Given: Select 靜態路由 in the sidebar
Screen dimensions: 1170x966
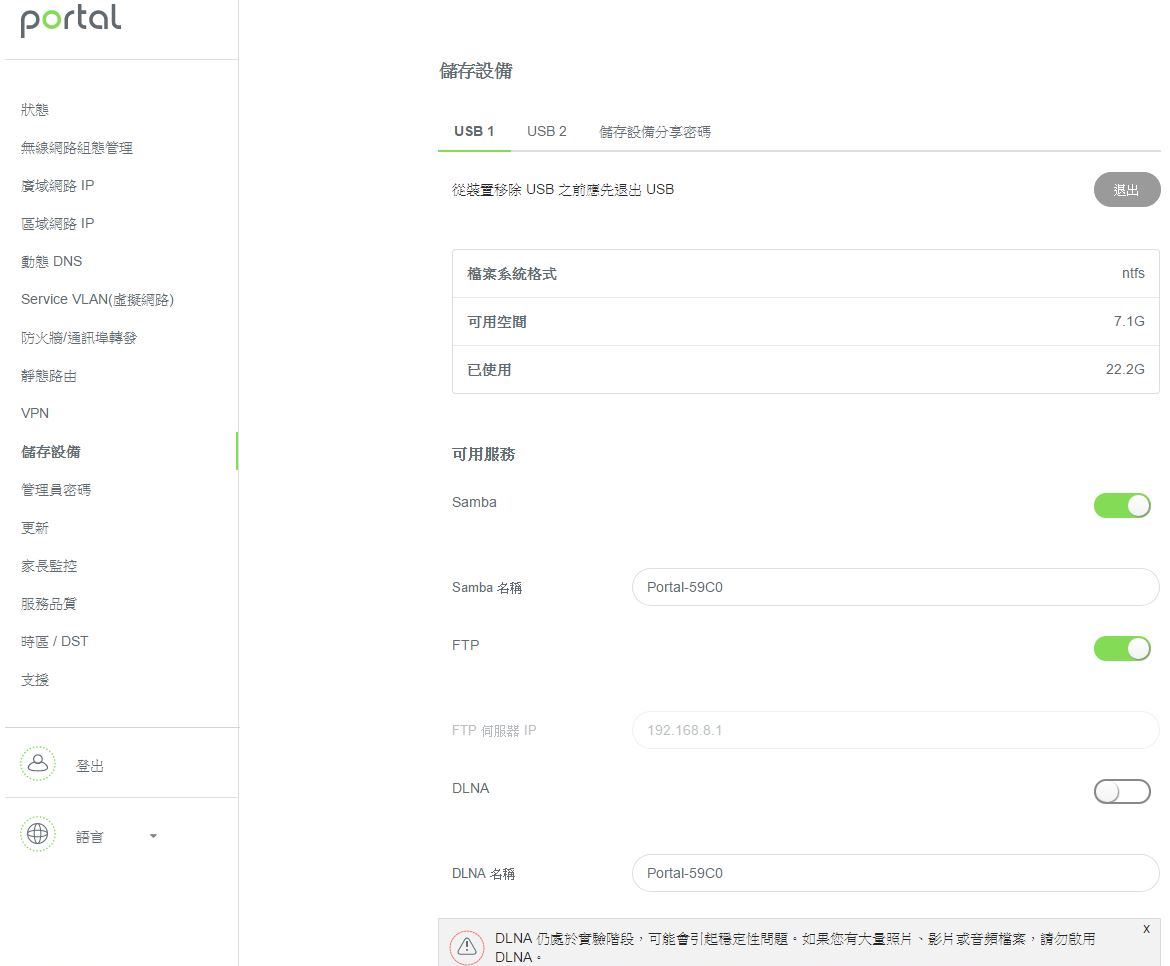Looking at the screenshot, I should pos(49,376).
